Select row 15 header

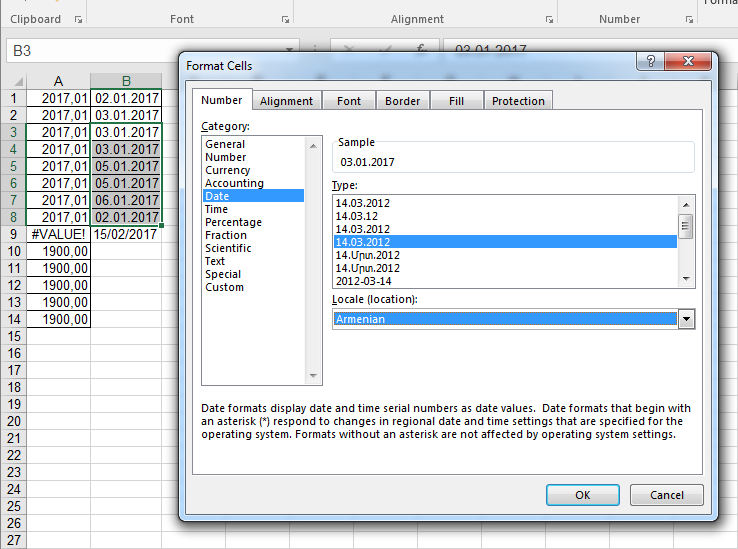(14, 336)
